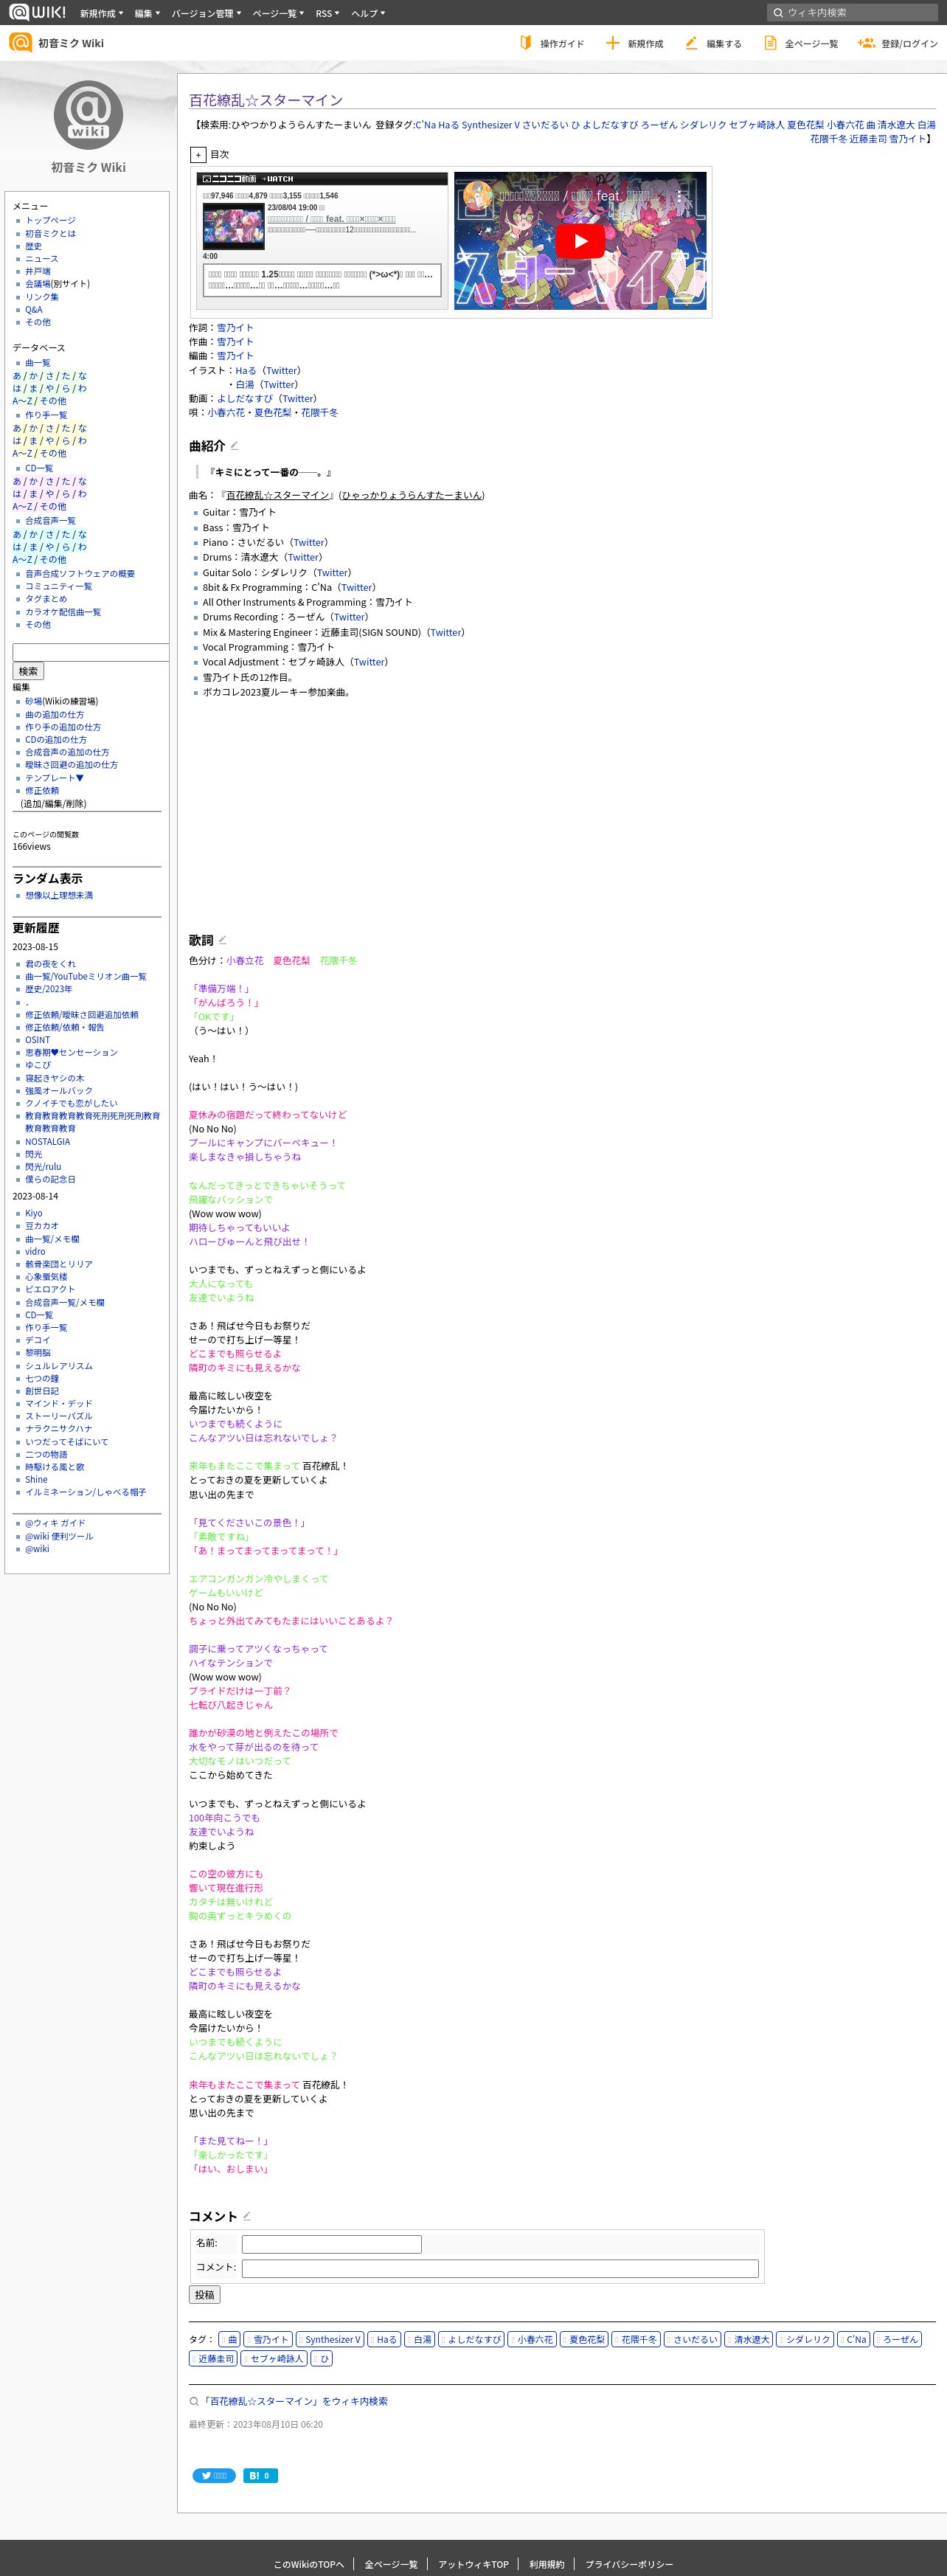The image size is (947, 2576).
Task: Click @ウィキ ガイド link
Action: pyautogui.click(x=55, y=1523)
